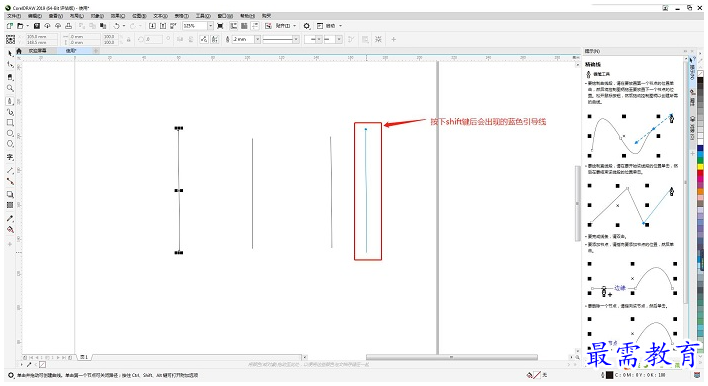
Task: Click the Import icon
Action: 152,26
